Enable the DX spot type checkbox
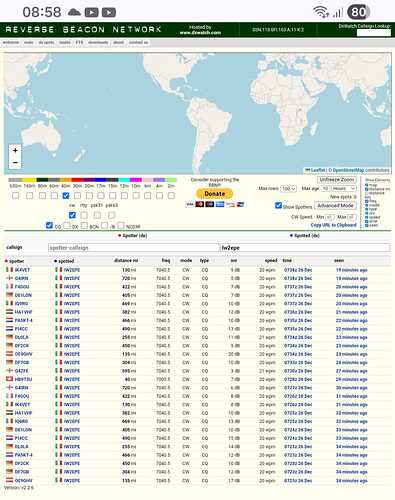This screenshot has width=395, height=500. point(67,225)
